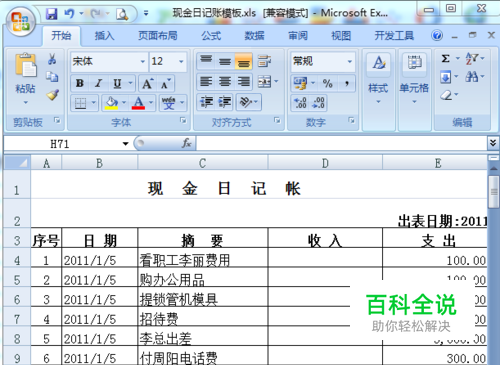
Task: Toggle italic formatting
Action: click(98, 83)
